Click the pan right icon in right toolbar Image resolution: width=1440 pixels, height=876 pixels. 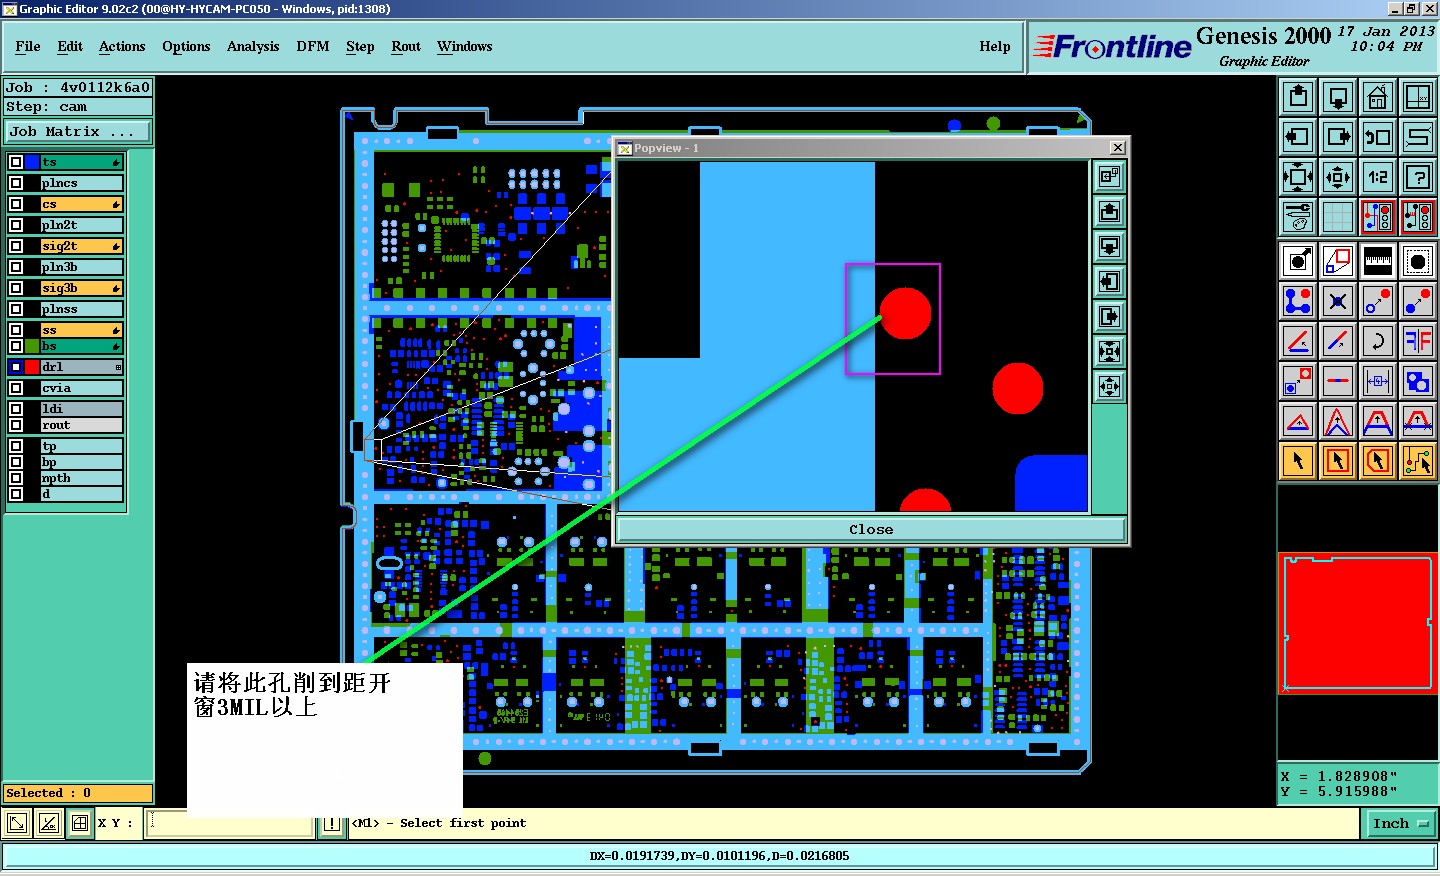pos(1338,137)
